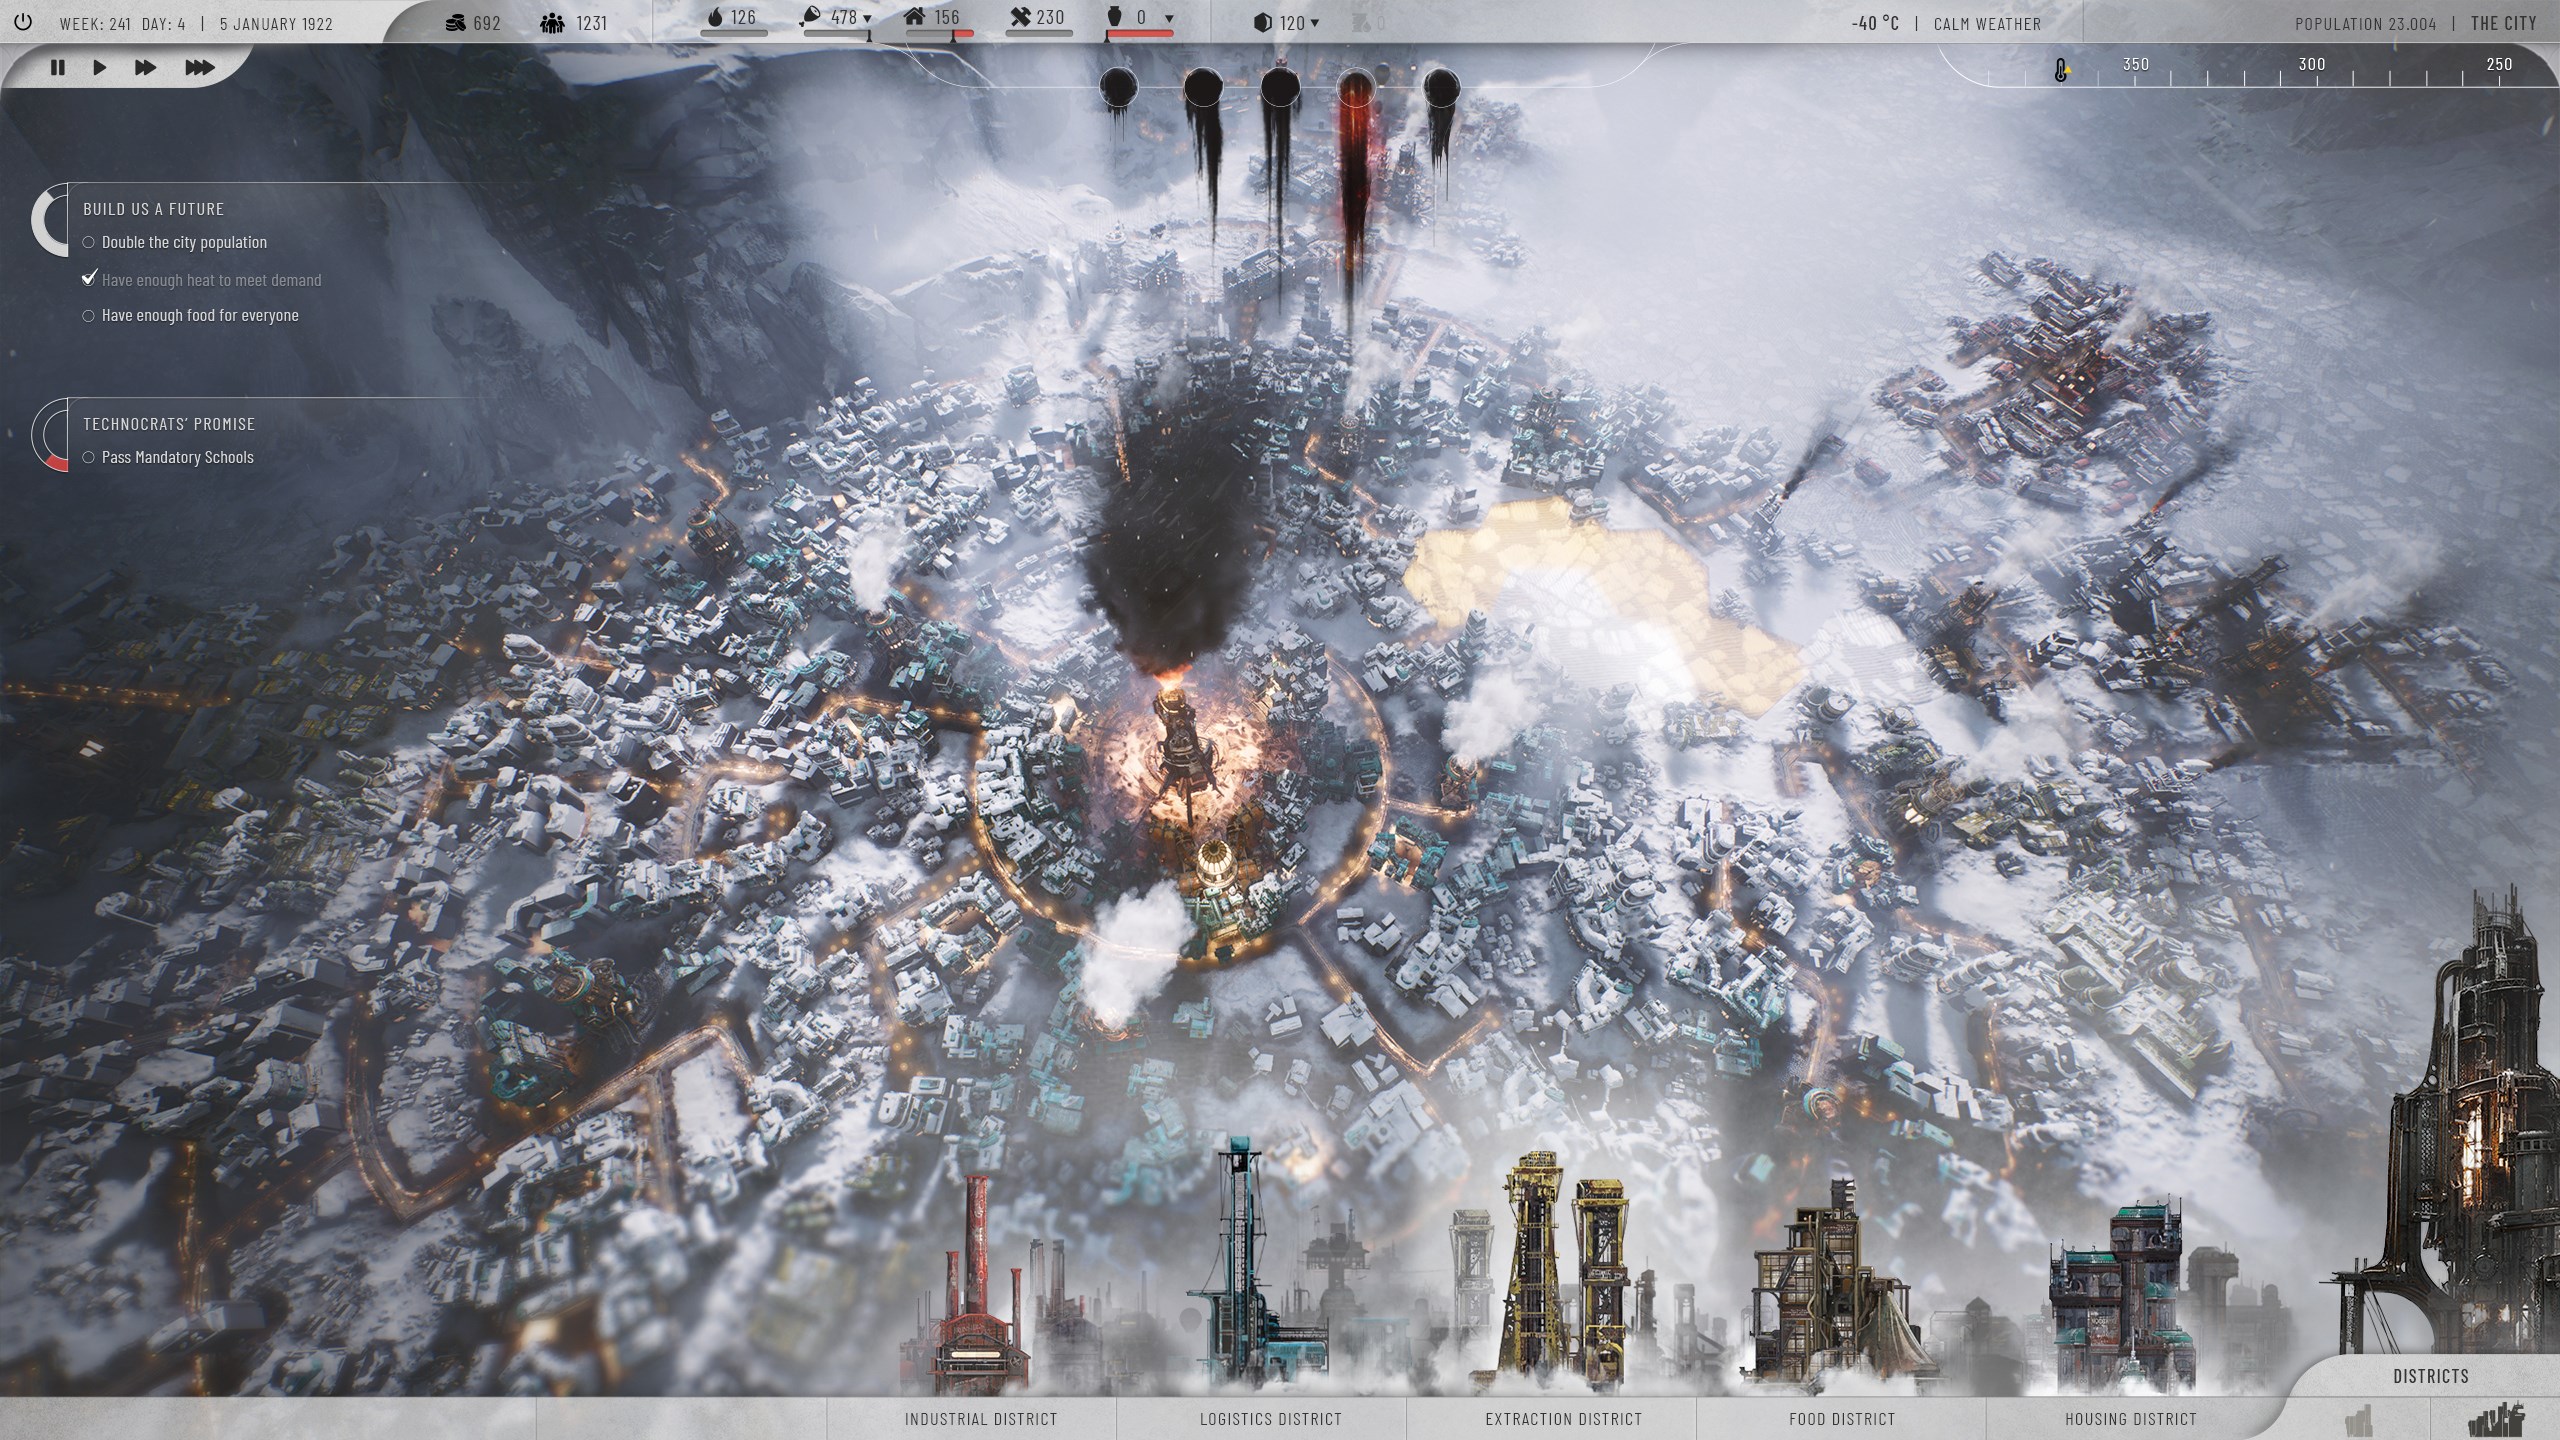Open the food stockpile dropdown next to 478

[866, 17]
